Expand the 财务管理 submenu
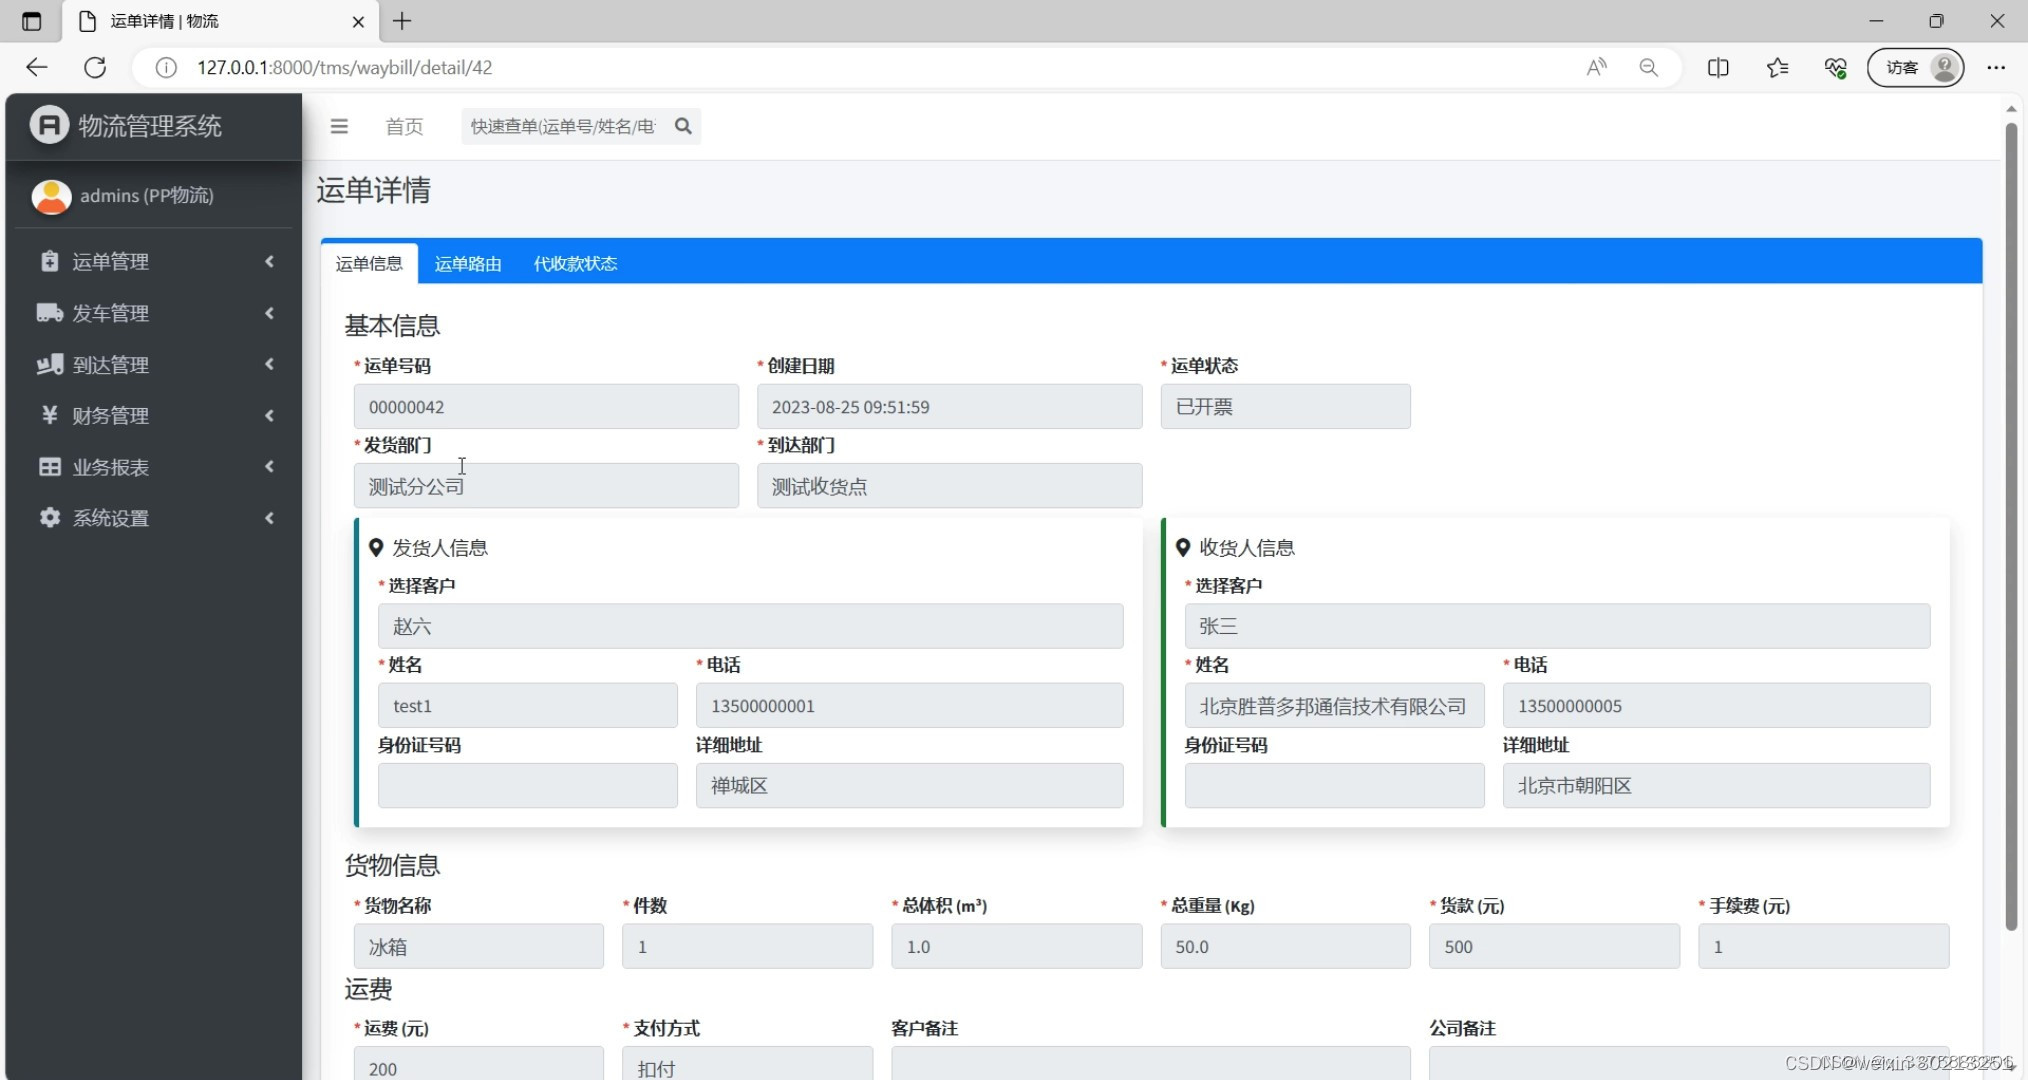Screen dimensions: 2028x1080 pyautogui.click(x=269, y=415)
